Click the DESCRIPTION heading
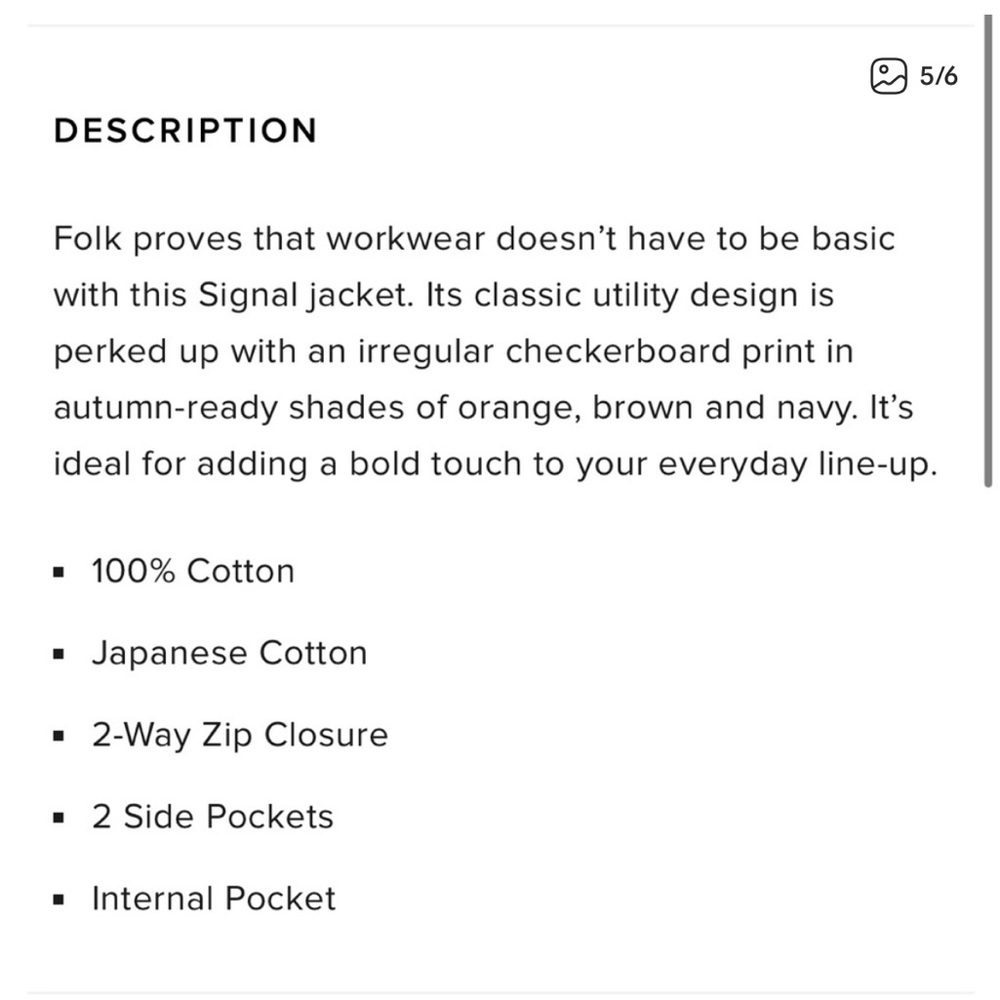Screen dimensions: 1000x1000 [185, 131]
